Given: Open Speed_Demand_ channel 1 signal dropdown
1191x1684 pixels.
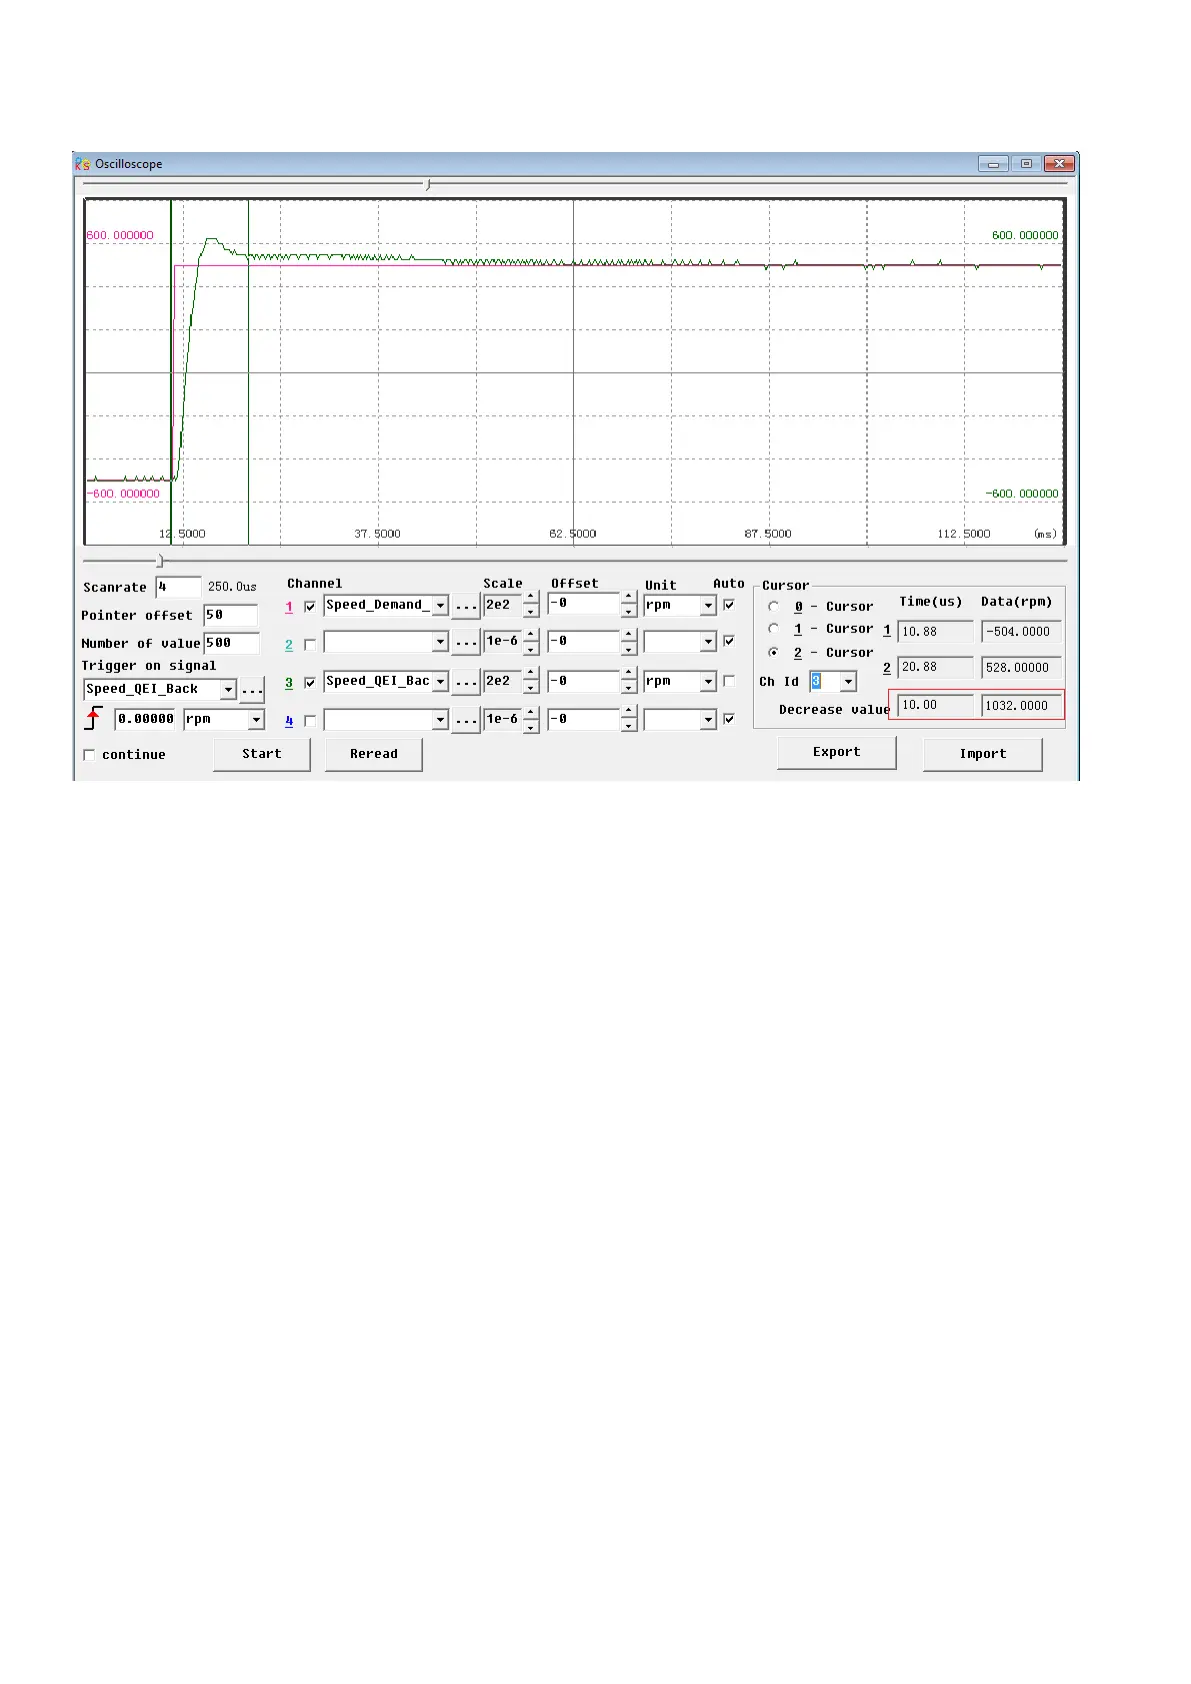Looking at the screenshot, I should tap(440, 606).
